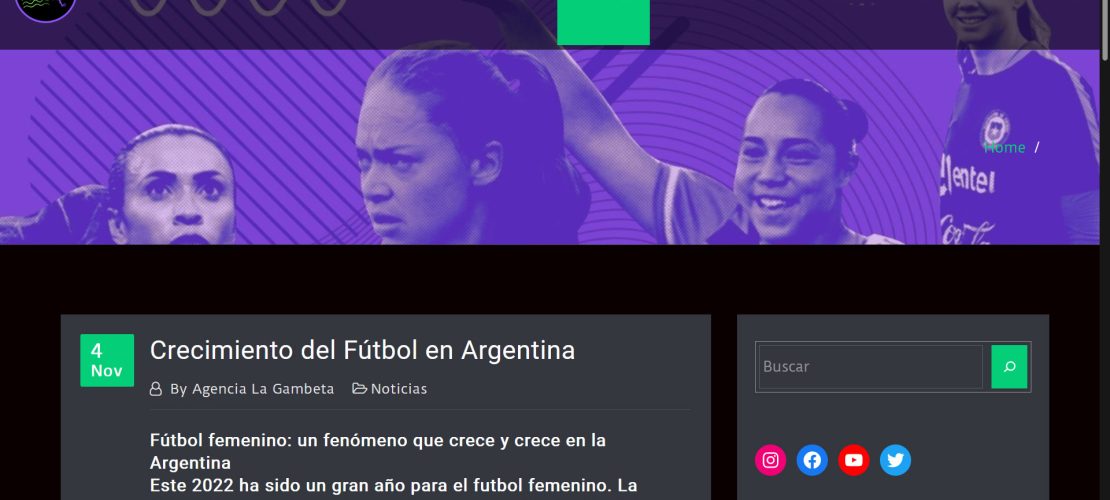Viewport: 1110px width, 500px height.
Task: Click the site logo in header corner
Action: pos(45,10)
